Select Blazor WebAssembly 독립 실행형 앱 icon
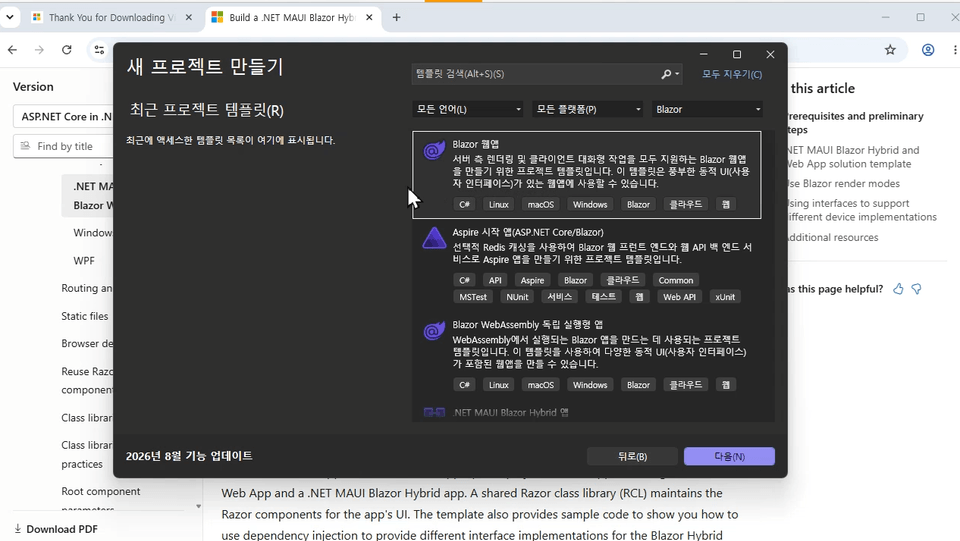Screen dimensions: 960x541 pos(434,331)
